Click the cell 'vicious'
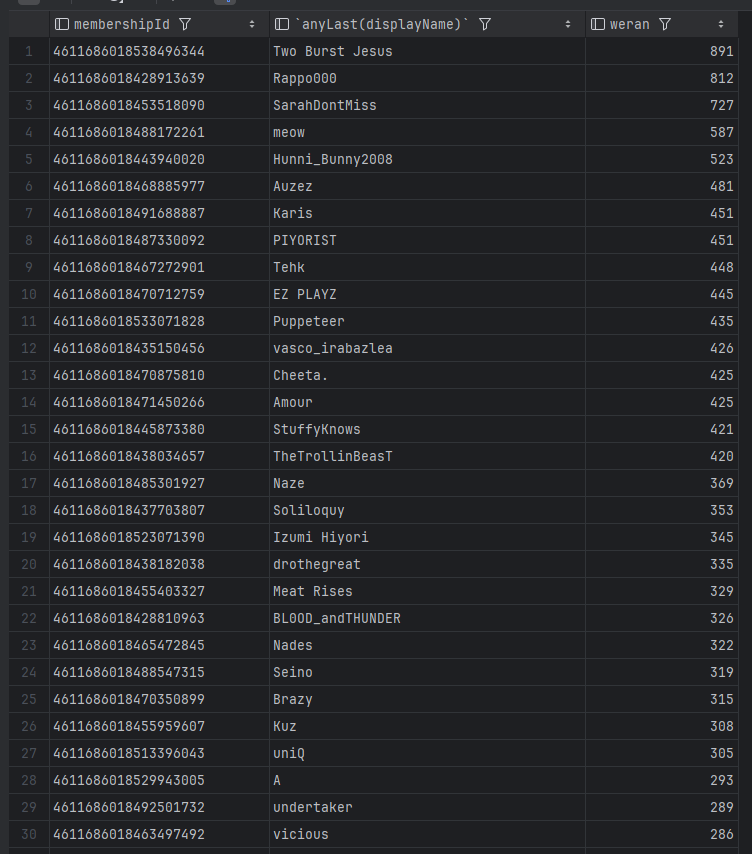The width and height of the screenshot is (752, 854). click(x=427, y=834)
